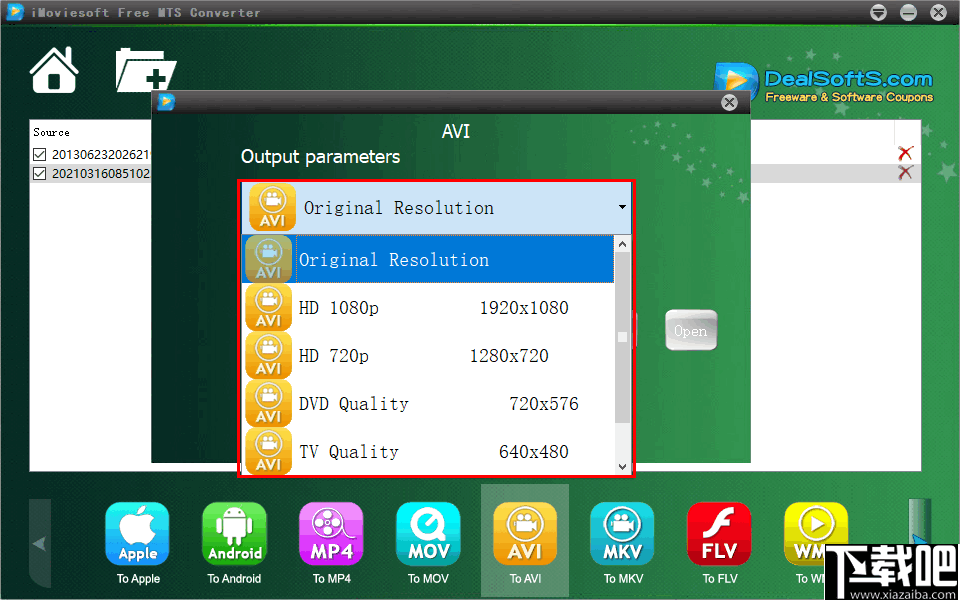Select the To Apple output format icon
This screenshot has width=960, height=600.
(137, 533)
